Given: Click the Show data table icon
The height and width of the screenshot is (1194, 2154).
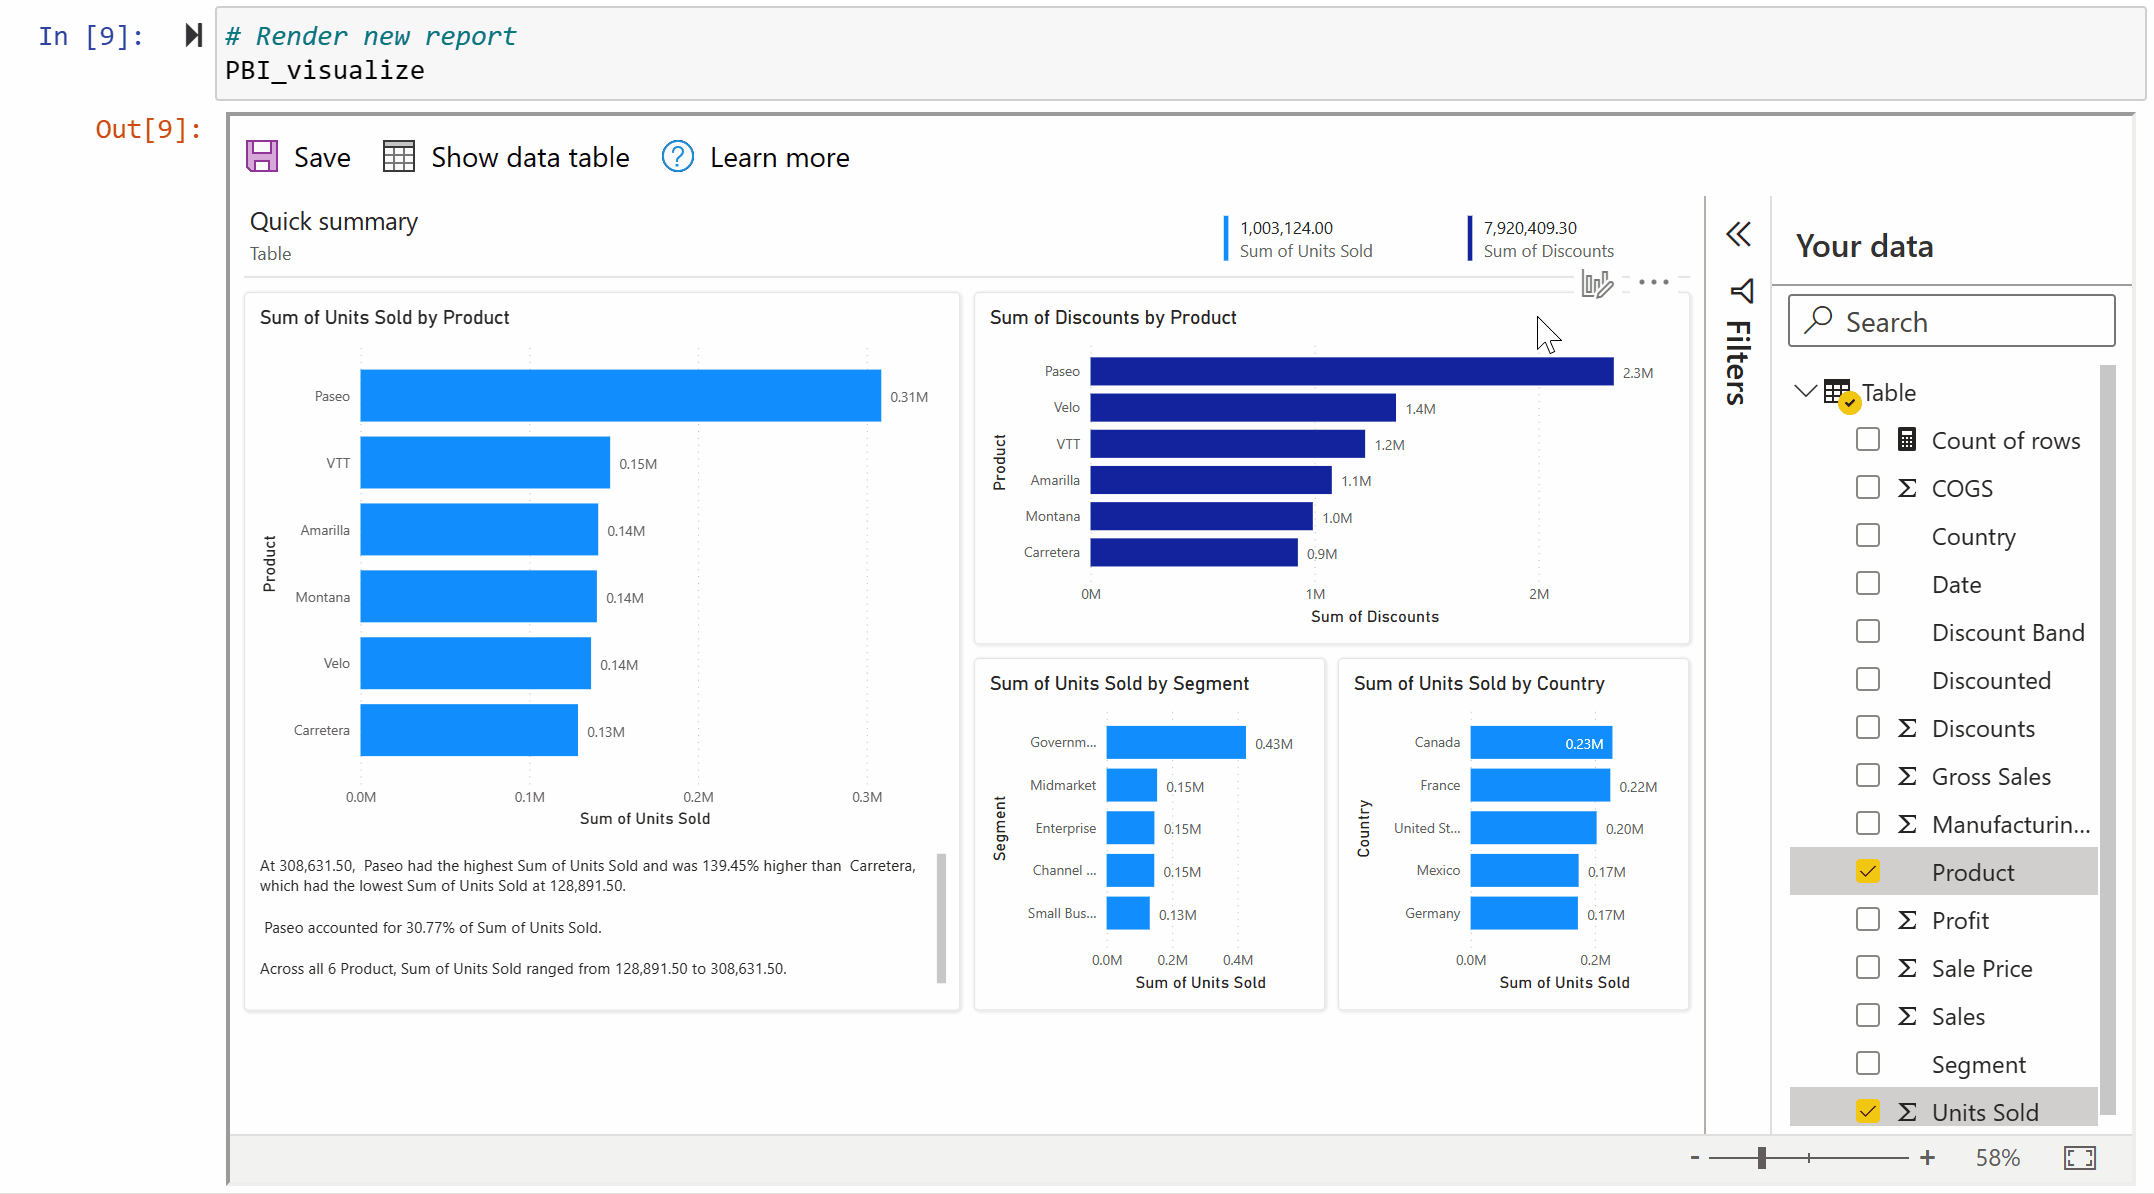Looking at the screenshot, I should click(x=397, y=157).
